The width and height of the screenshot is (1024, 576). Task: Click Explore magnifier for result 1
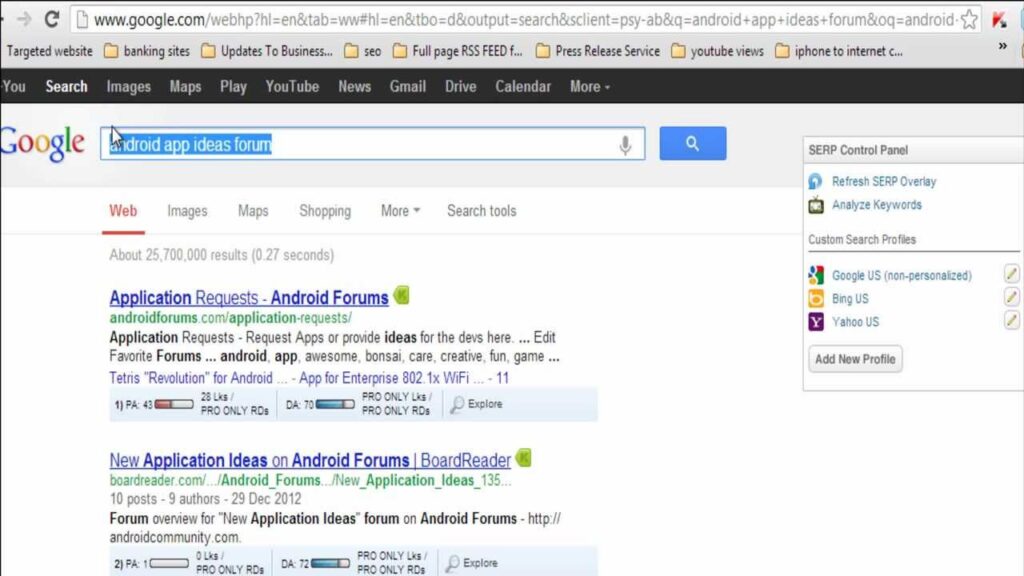(x=457, y=404)
